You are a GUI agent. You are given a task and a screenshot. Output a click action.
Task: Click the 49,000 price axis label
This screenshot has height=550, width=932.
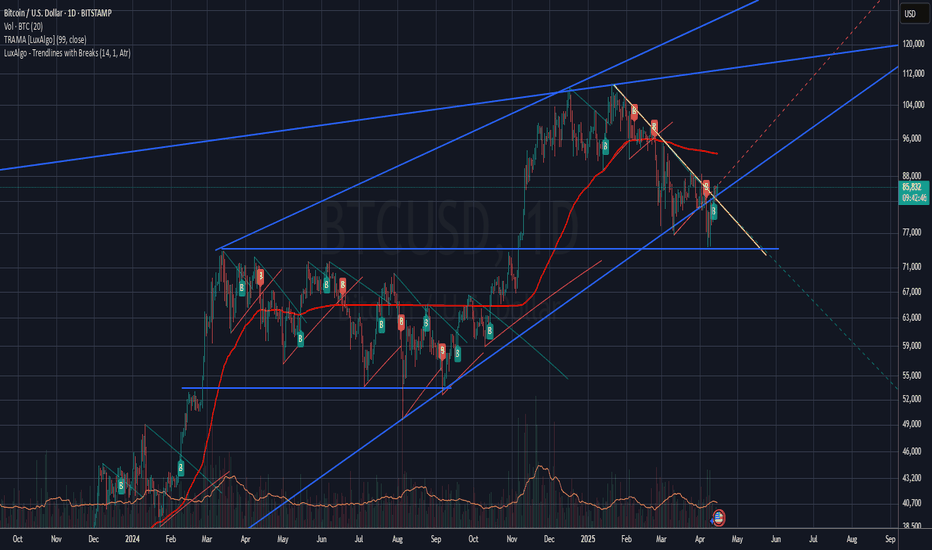[x=911, y=424]
